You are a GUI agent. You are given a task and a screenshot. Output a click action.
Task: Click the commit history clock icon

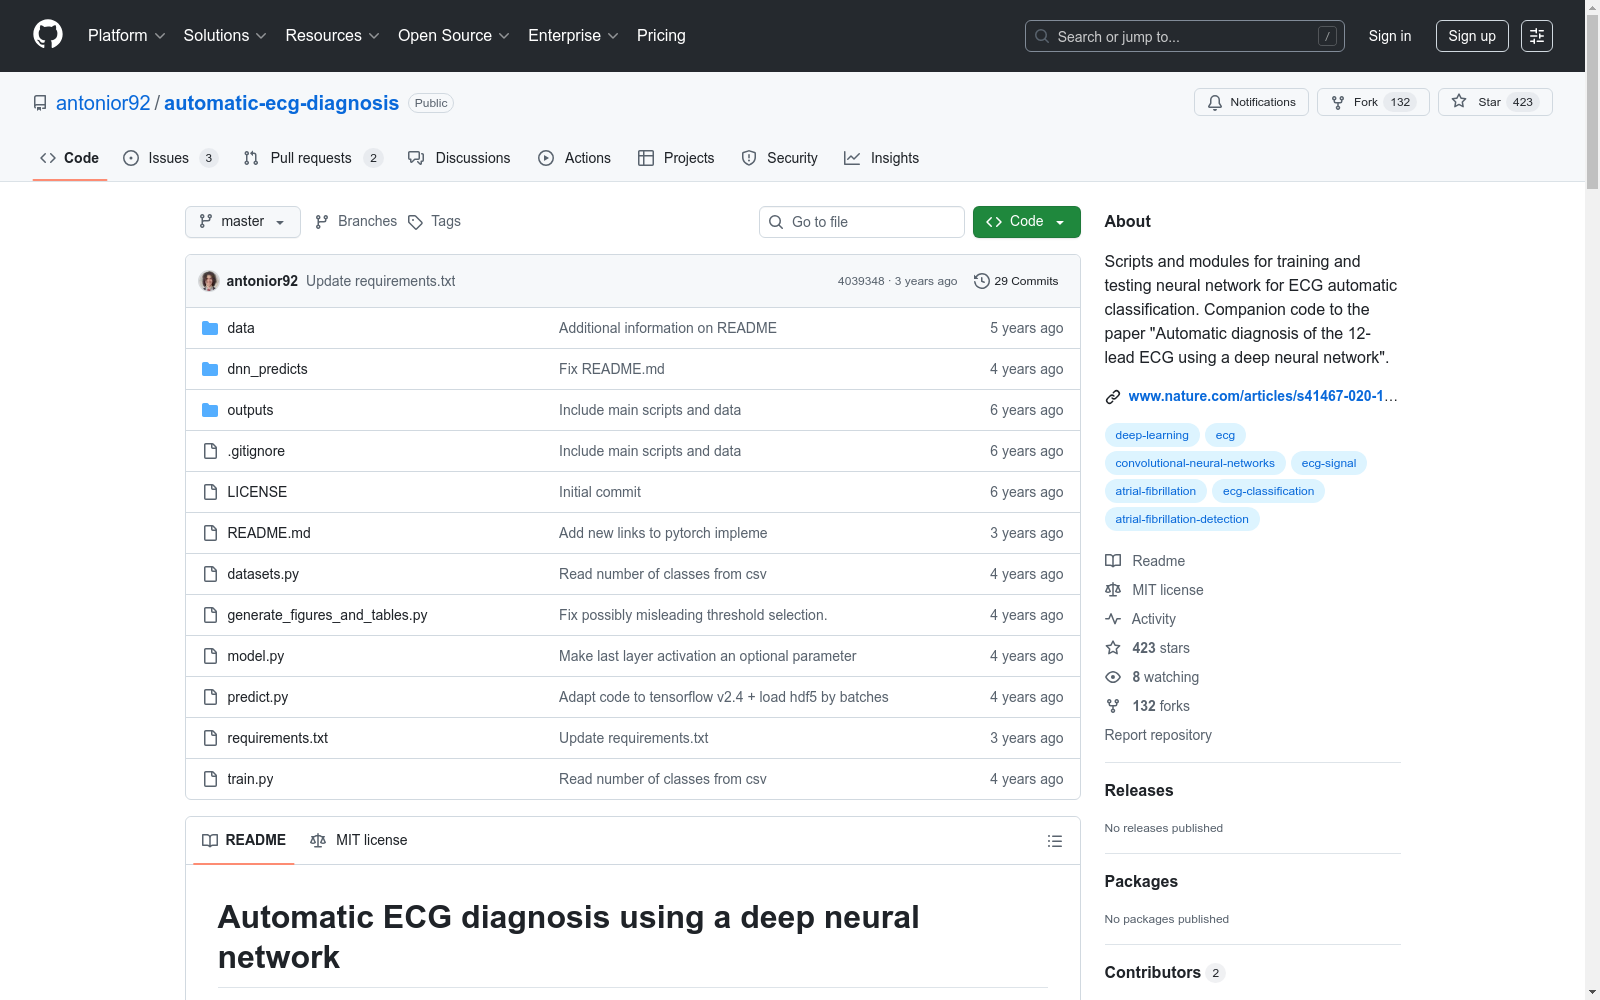pyautogui.click(x=982, y=281)
